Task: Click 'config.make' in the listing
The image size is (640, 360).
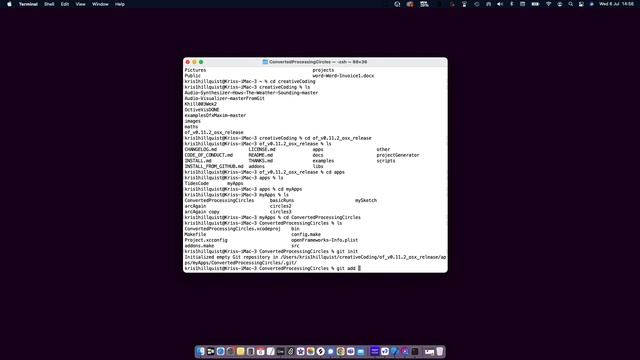Action: (x=306, y=235)
